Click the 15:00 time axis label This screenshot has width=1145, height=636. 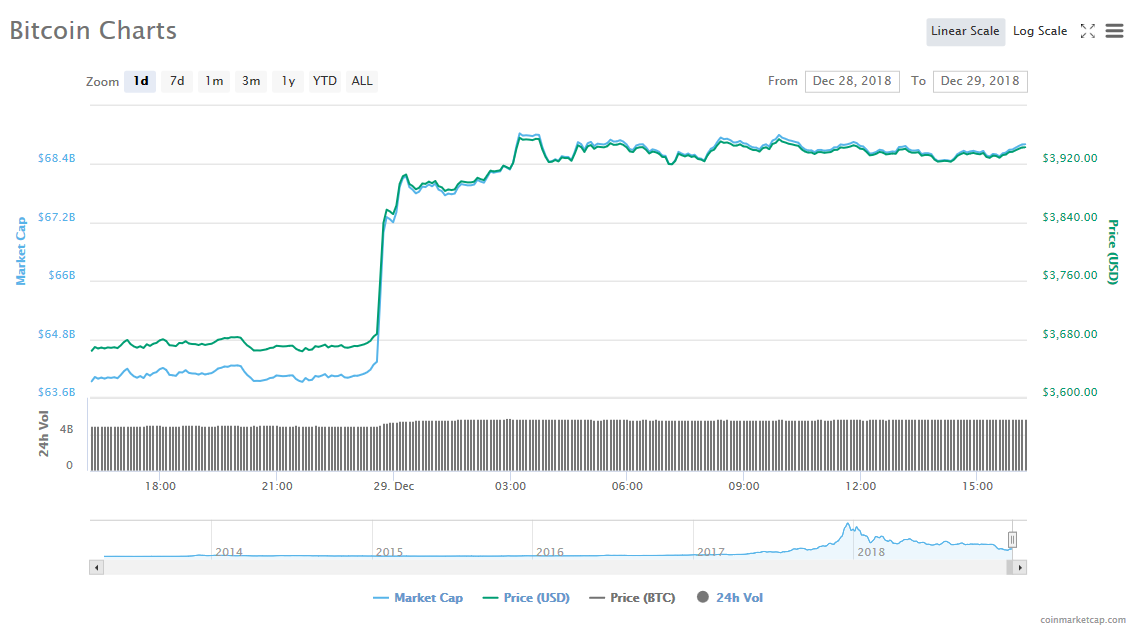(978, 486)
